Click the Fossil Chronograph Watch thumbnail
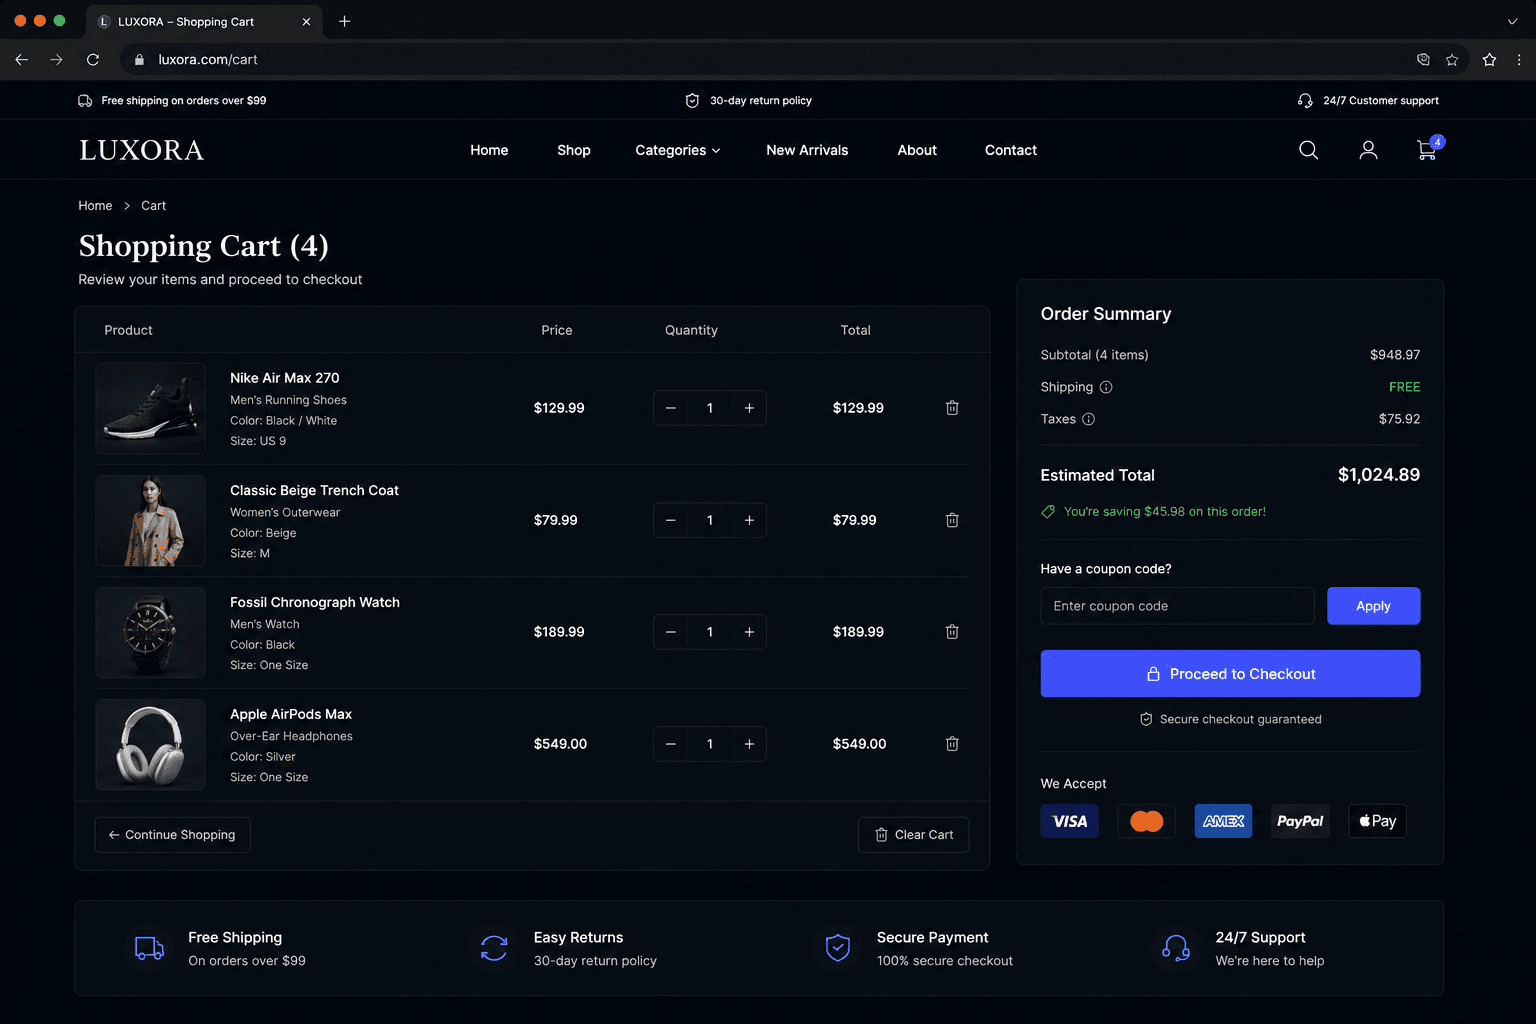Screen dimensions: 1536x1024 coord(150,632)
